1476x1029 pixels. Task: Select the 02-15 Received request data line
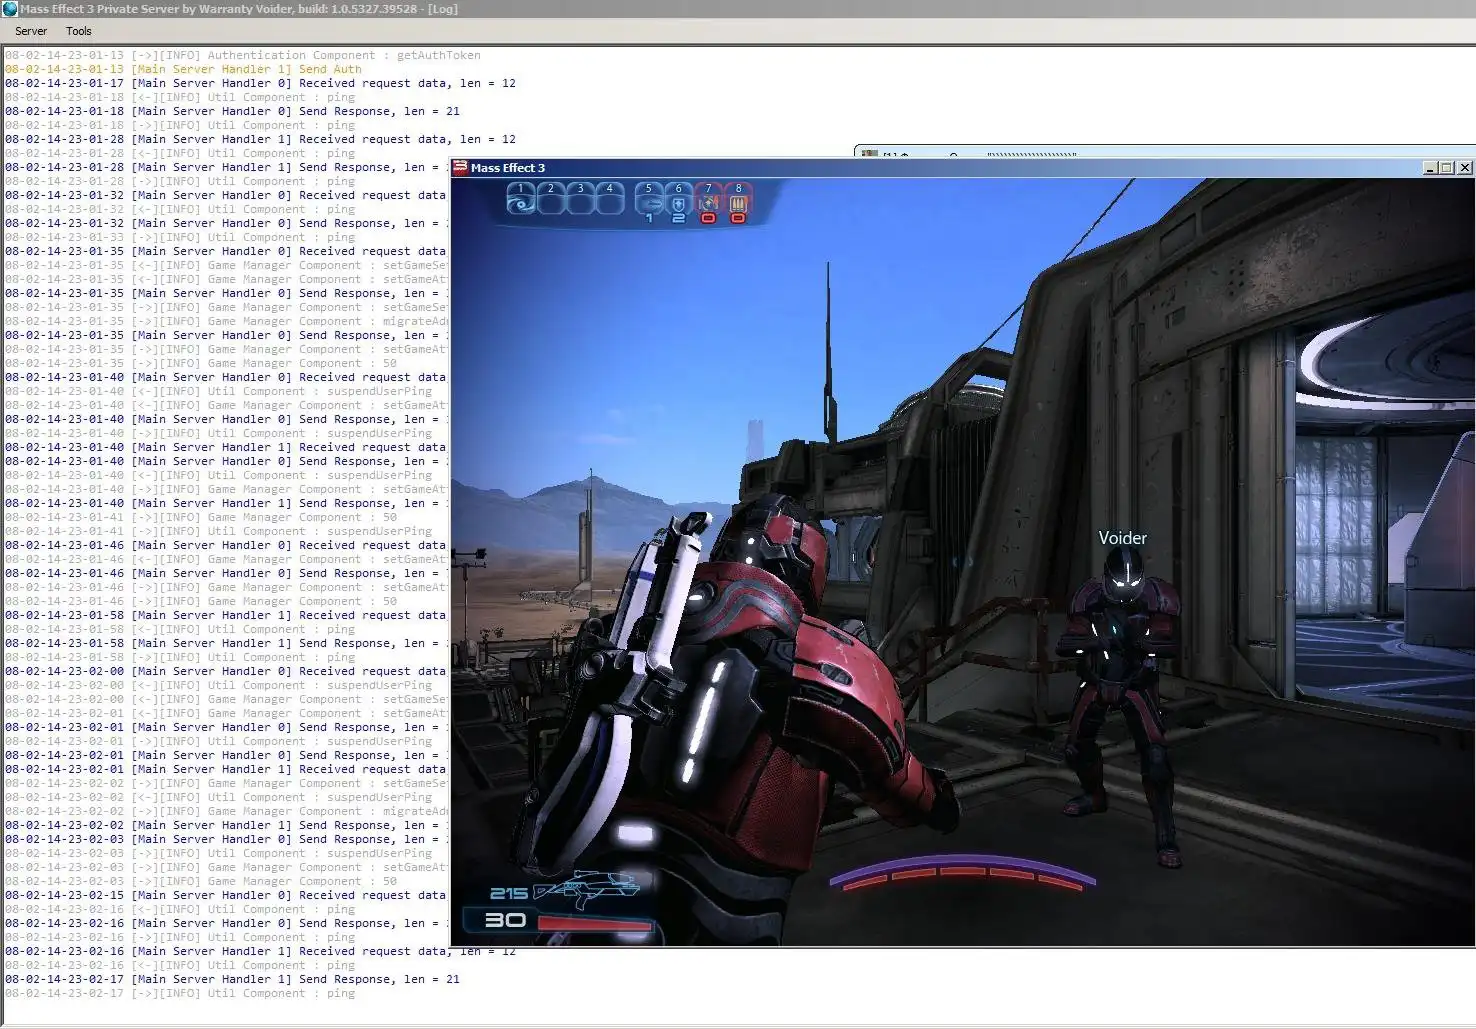226,895
